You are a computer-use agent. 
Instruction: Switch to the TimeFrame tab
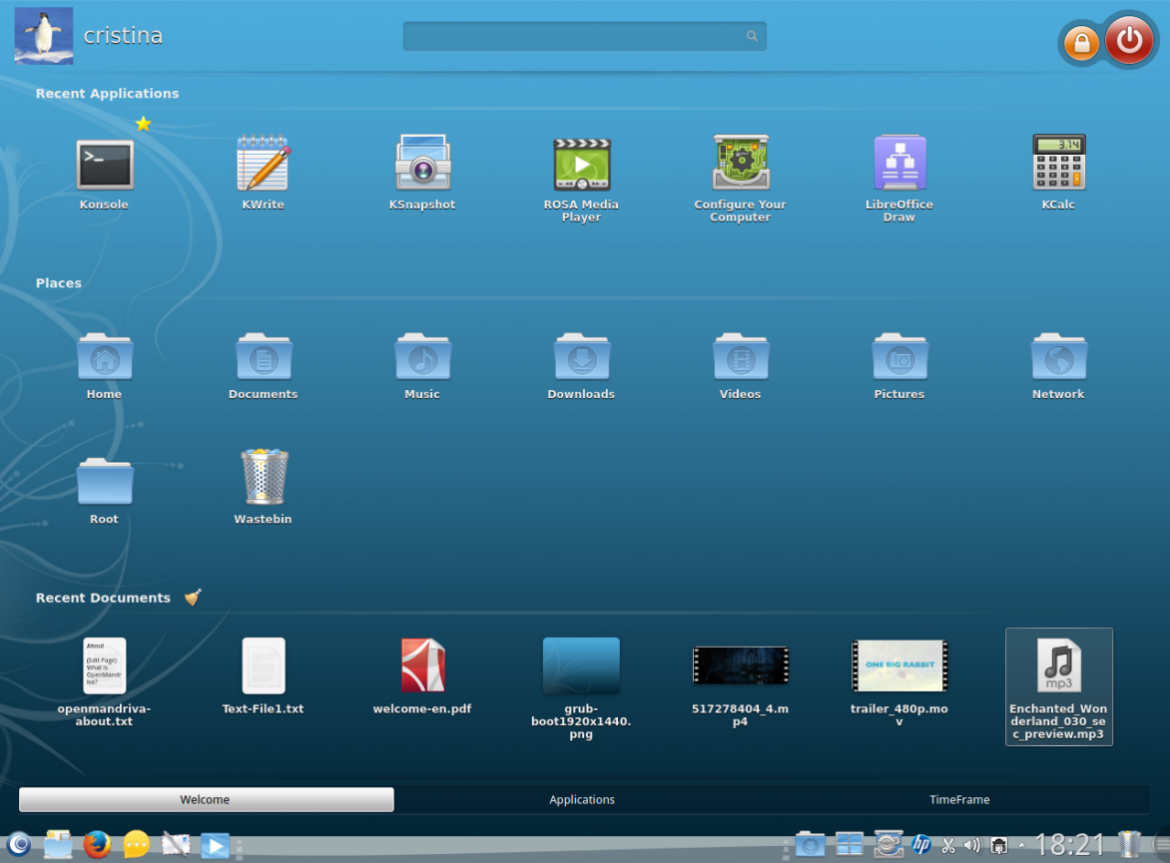click(959, 800)
